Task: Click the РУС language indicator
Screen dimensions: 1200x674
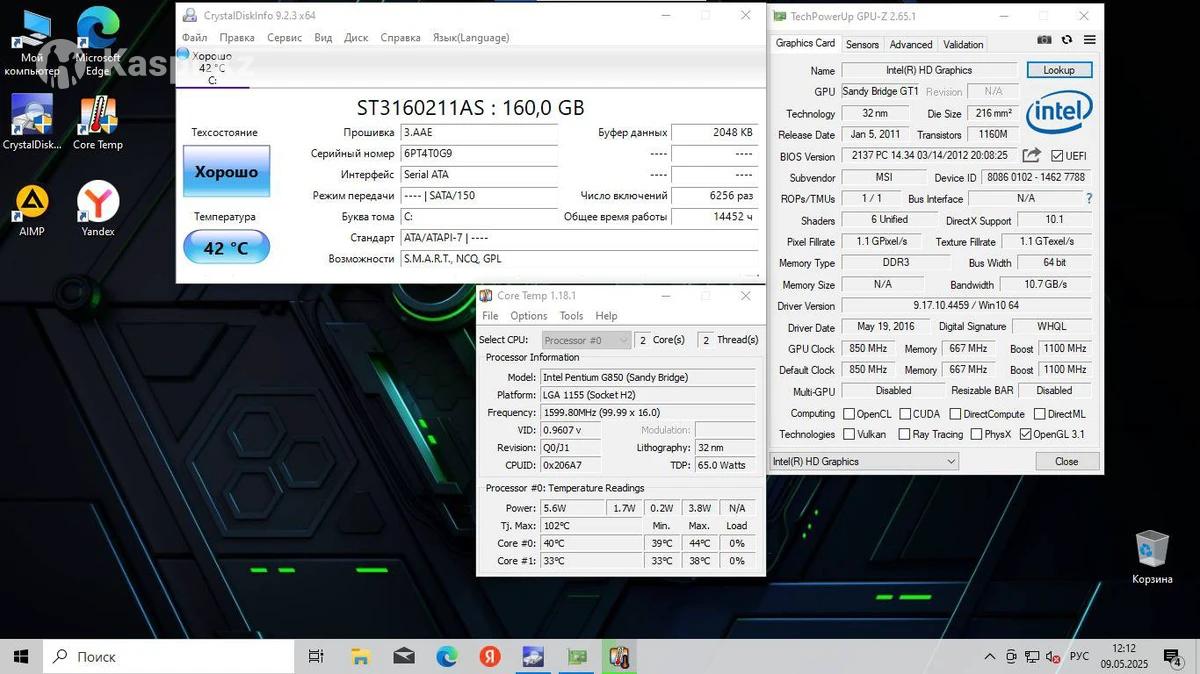Action: [x=1079, y=657]
